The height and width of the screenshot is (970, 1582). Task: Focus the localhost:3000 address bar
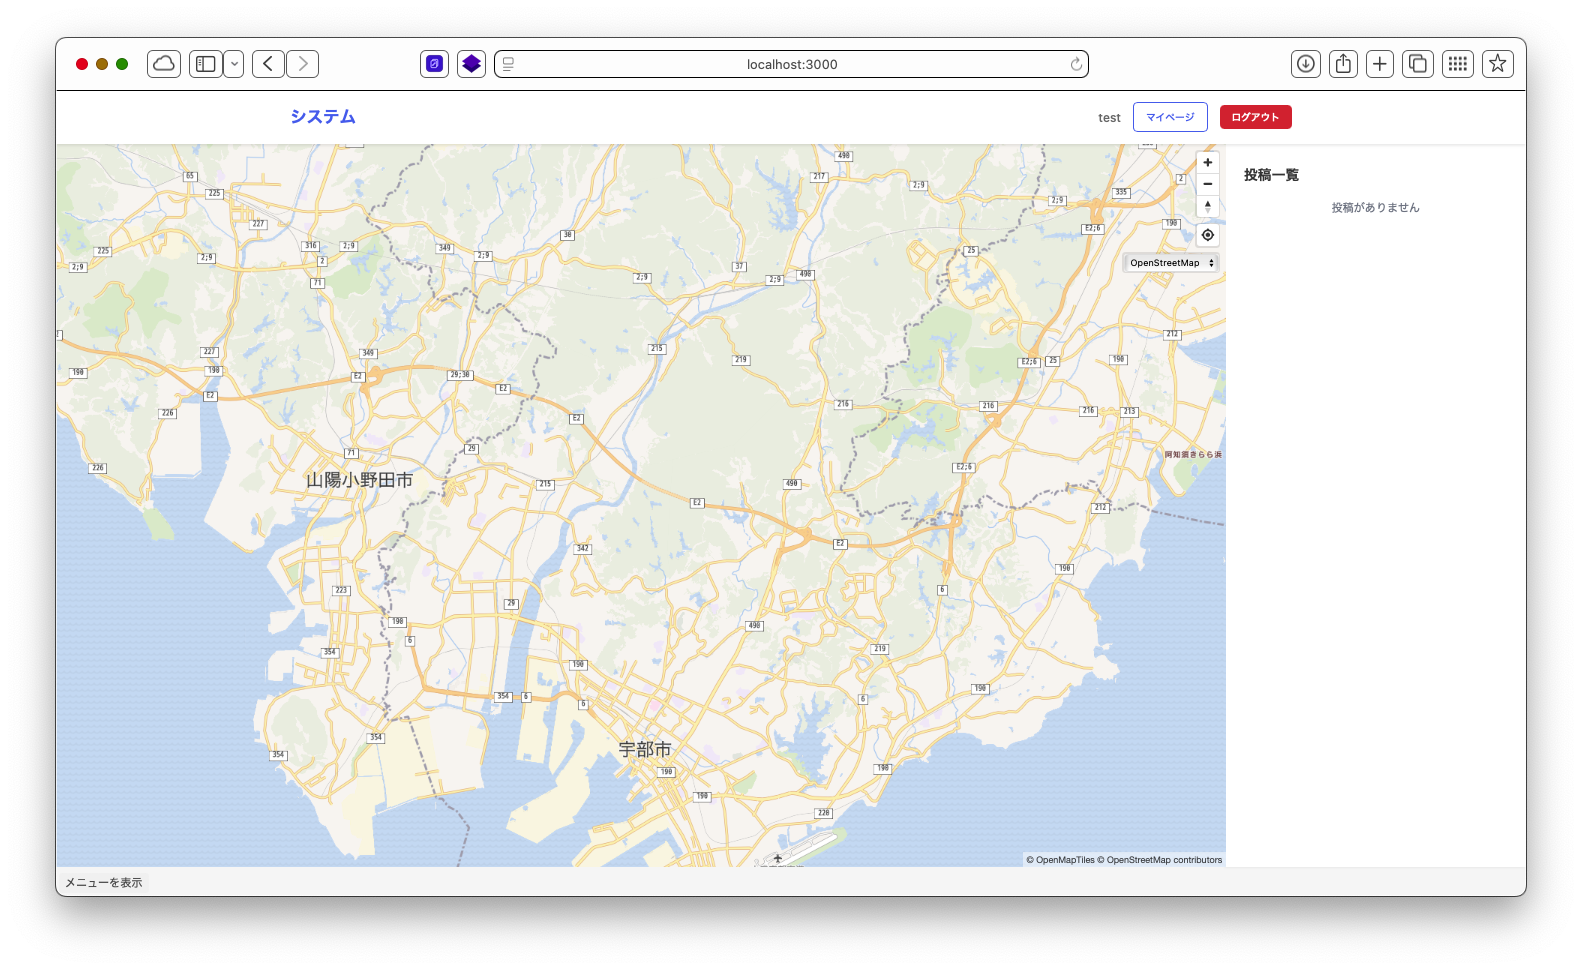[791, 64]
